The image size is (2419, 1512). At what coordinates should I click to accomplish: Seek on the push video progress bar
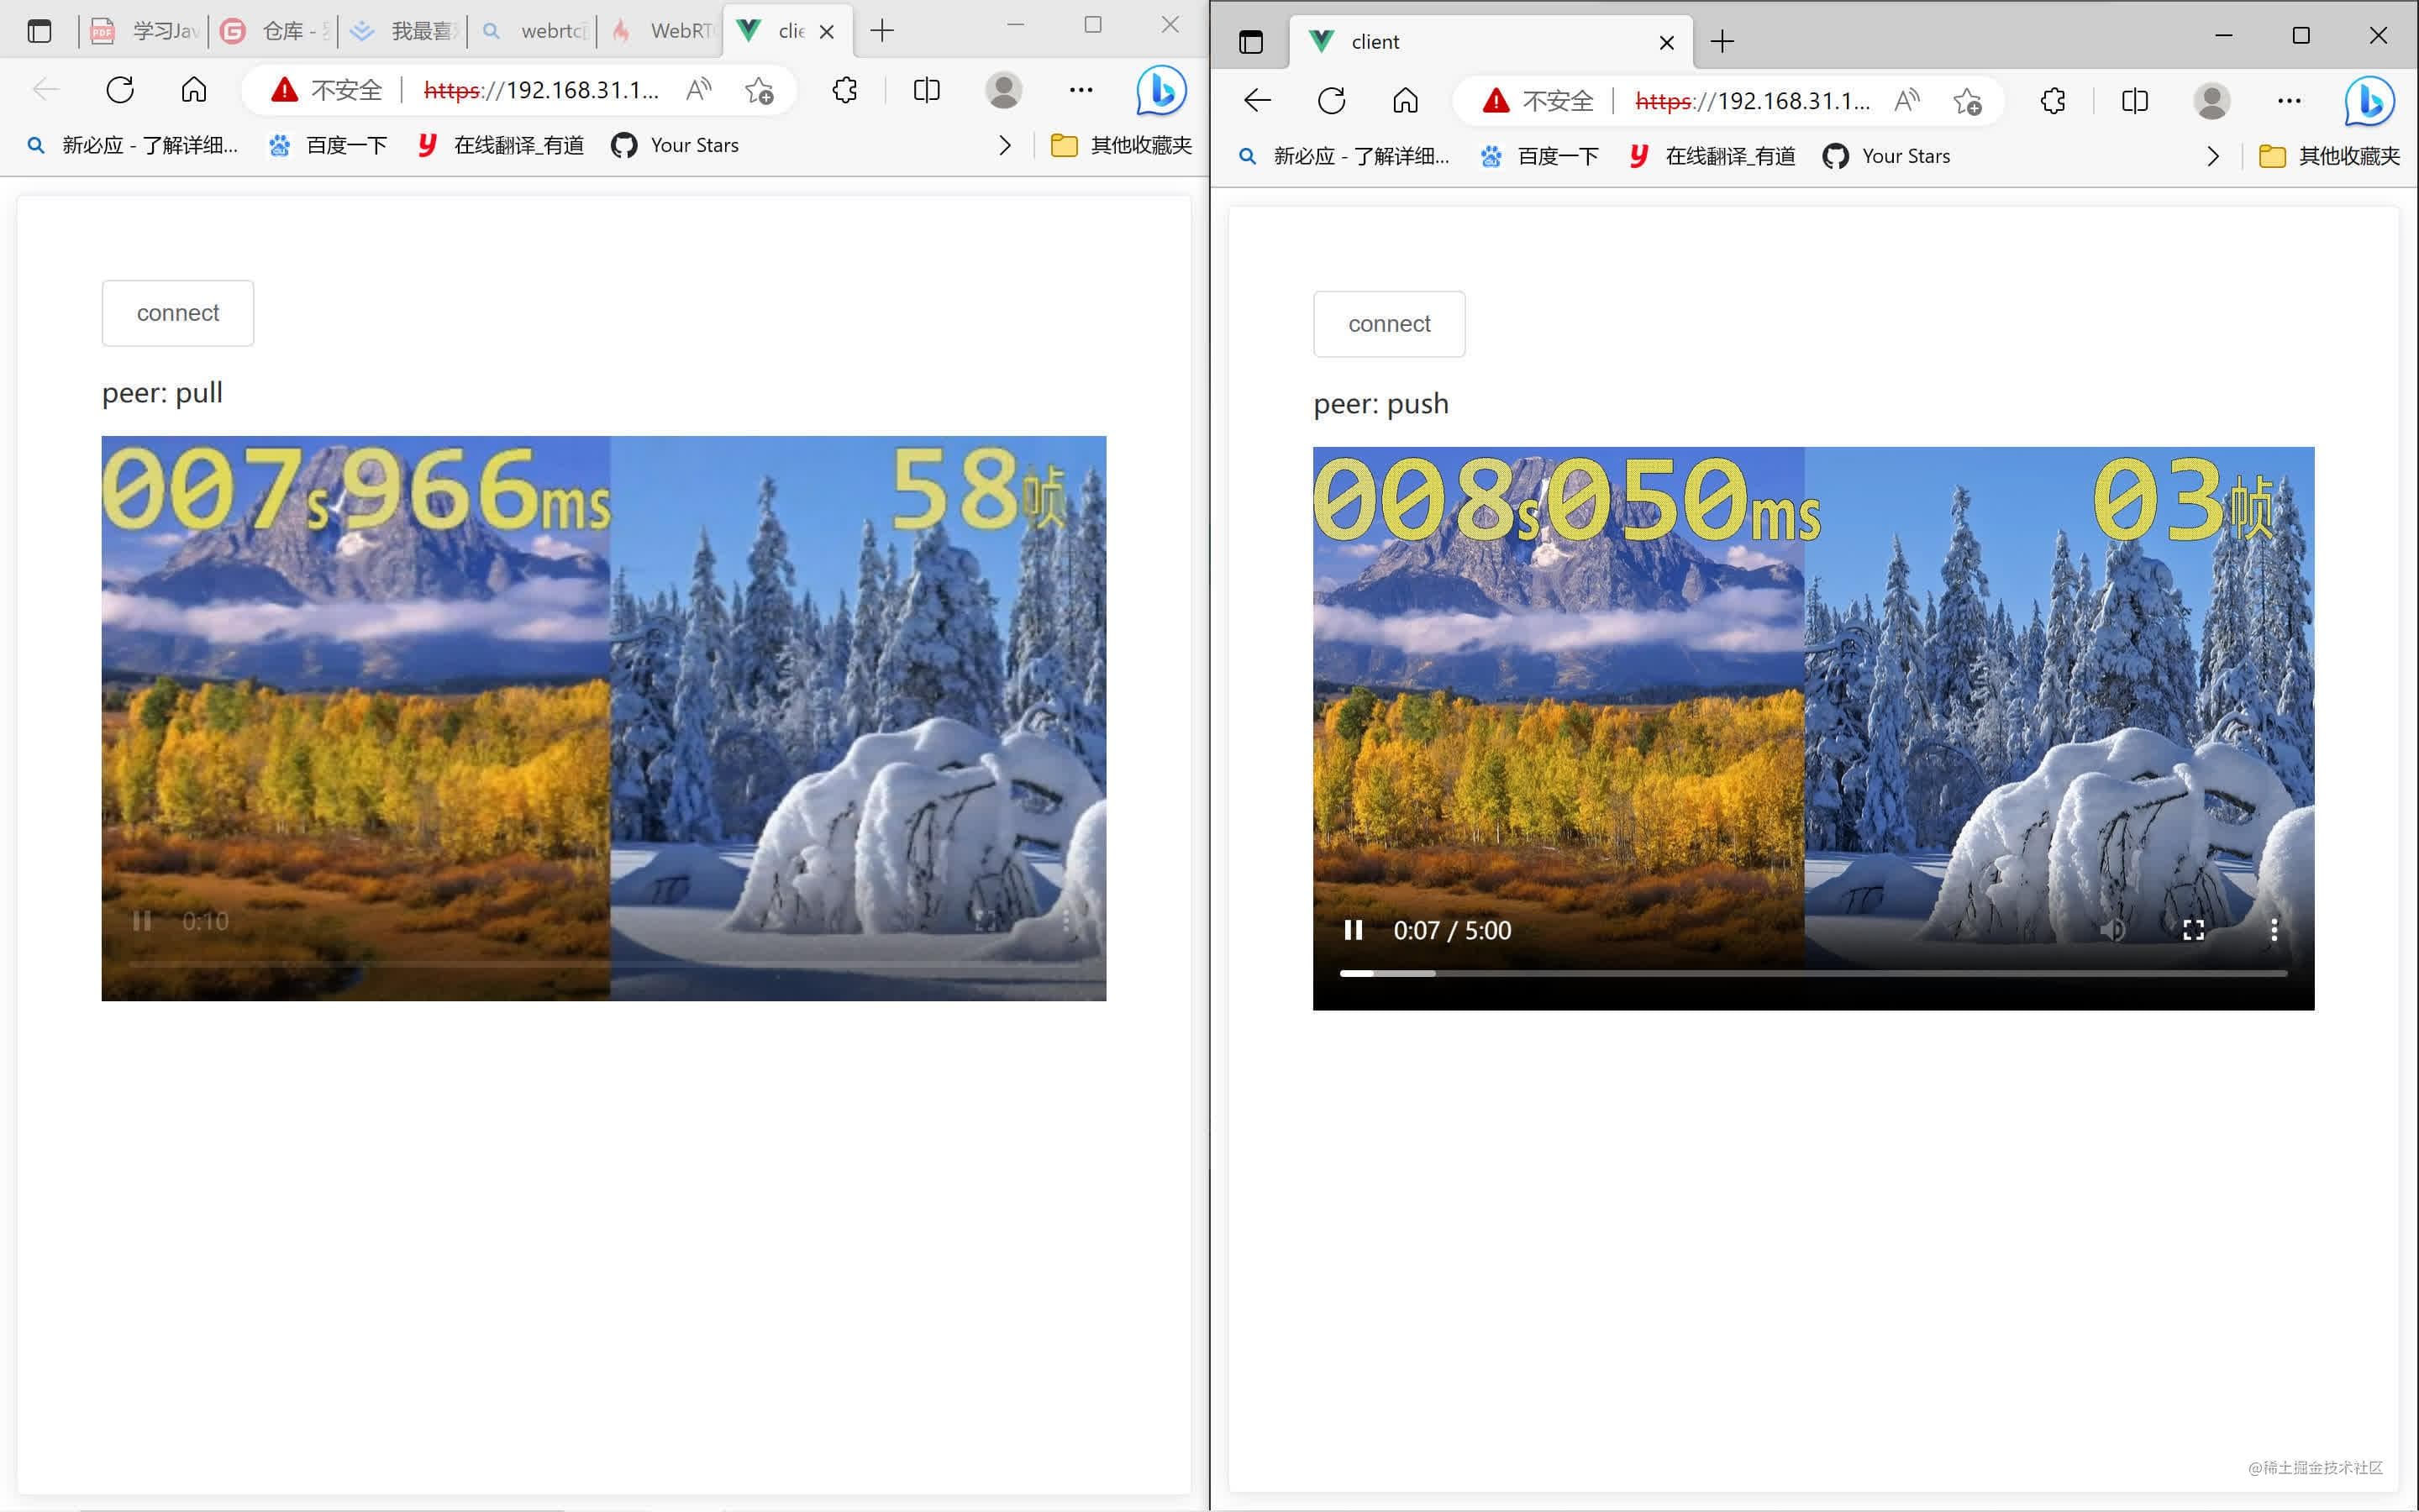click(1813, 973)
